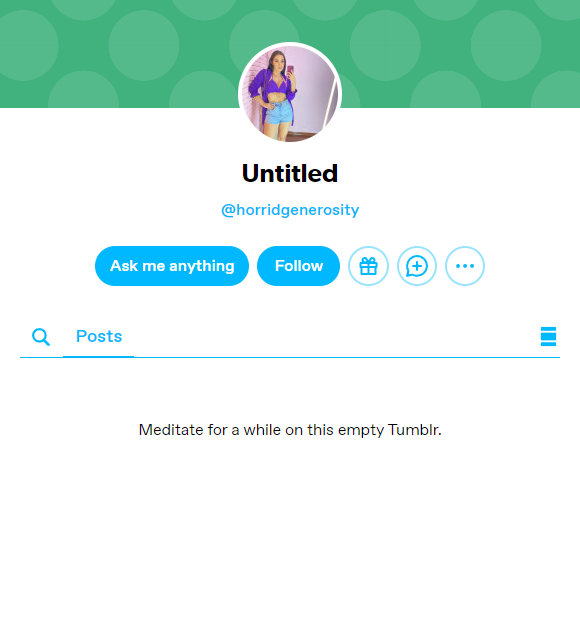Follow the horridgenerosity blog
580x633 pixels.
[x=298, y=266]
